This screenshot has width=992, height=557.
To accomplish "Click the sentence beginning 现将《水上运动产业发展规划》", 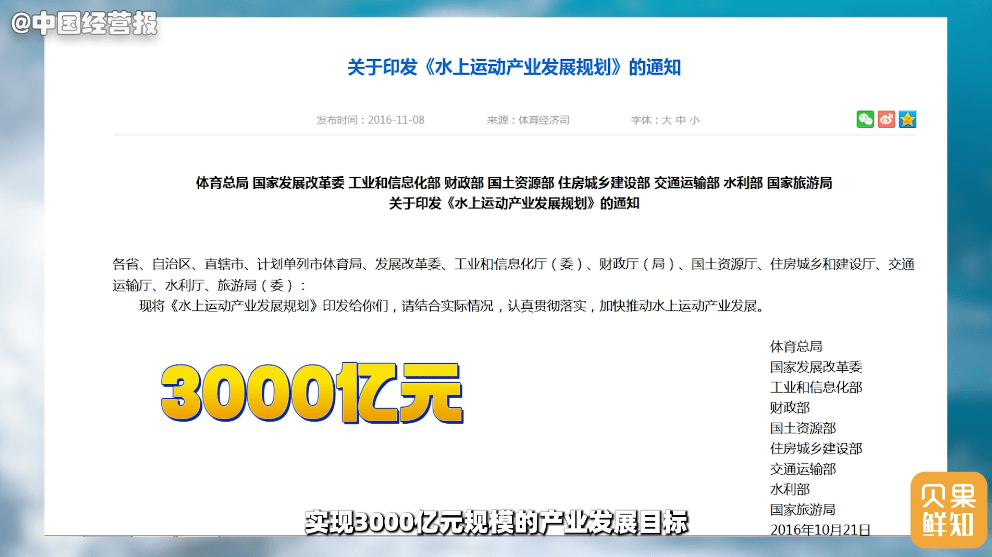I will [x=450, y=306].
